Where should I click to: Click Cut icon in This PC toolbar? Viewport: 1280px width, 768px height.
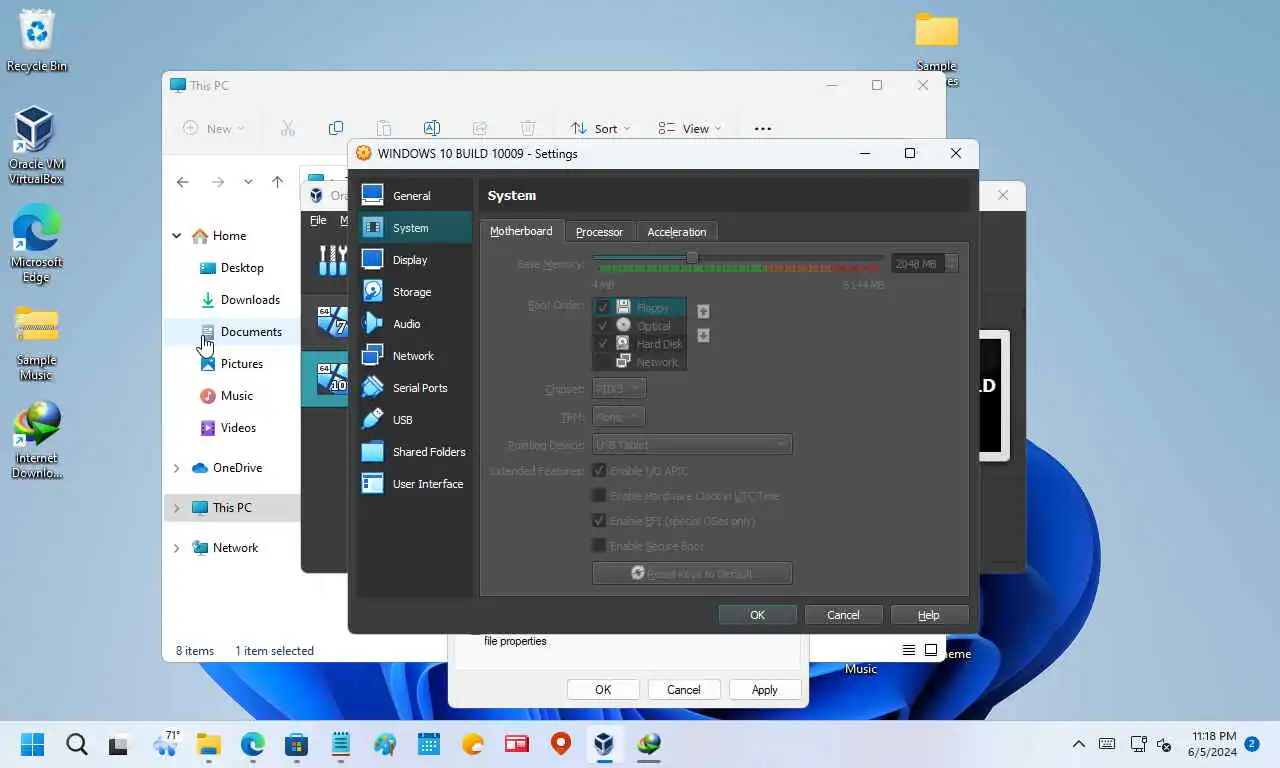pos(288,128)
